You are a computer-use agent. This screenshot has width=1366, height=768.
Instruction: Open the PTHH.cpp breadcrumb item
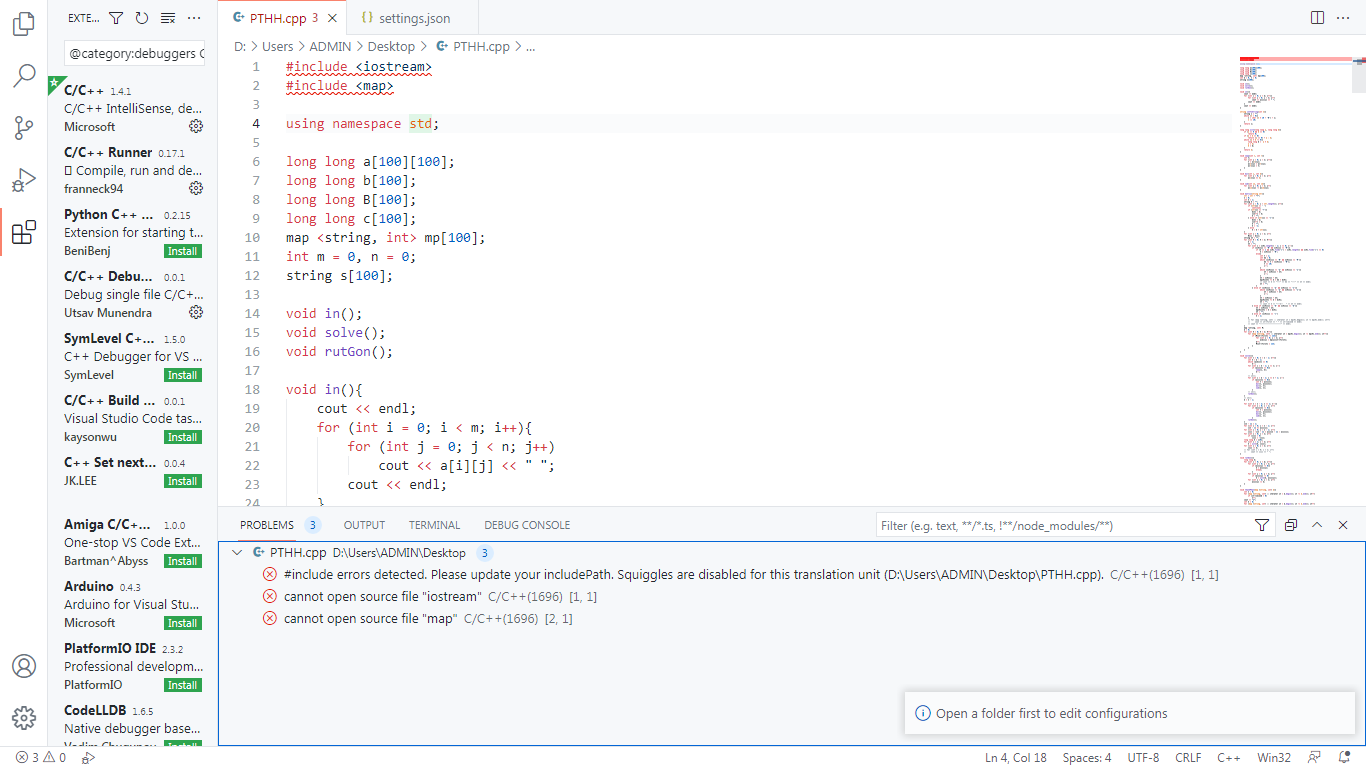(x=472, y=46)
